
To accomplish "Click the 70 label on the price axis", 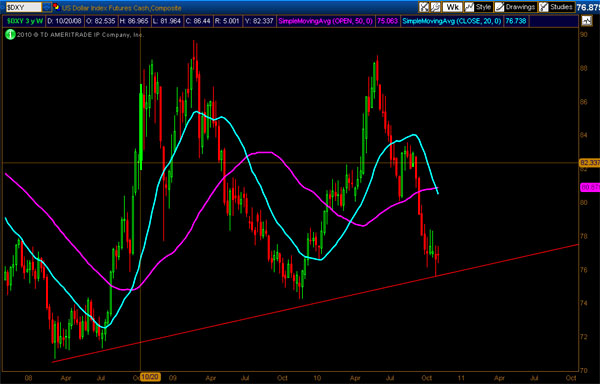I will (584, 370).
